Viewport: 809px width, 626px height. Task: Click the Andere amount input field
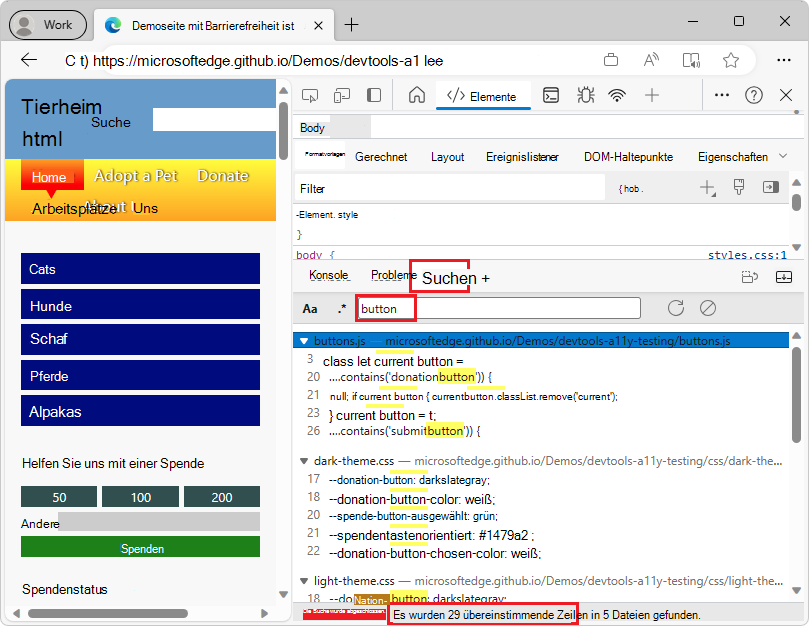click(159, 522)
